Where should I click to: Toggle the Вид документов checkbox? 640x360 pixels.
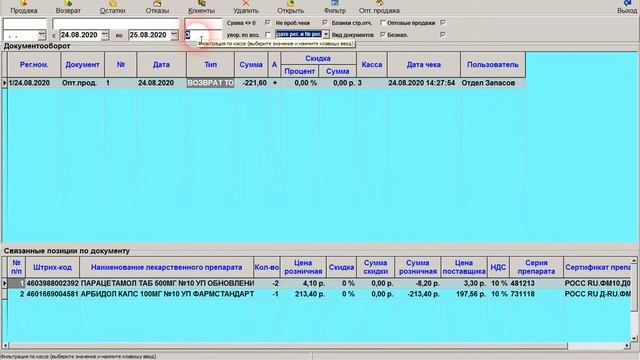click(383, 35)
